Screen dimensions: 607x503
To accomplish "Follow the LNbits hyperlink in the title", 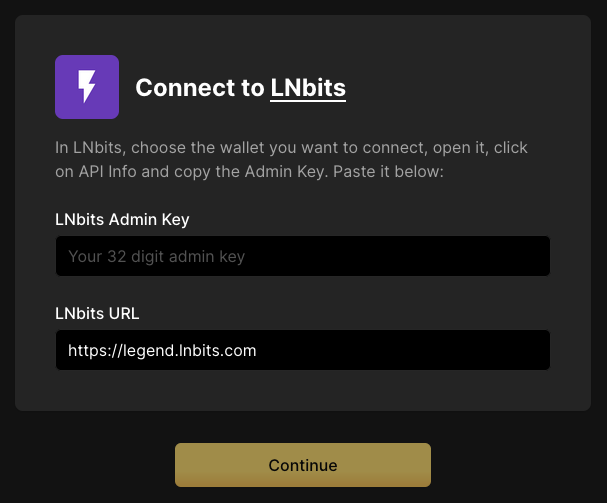I will point(308,88).
